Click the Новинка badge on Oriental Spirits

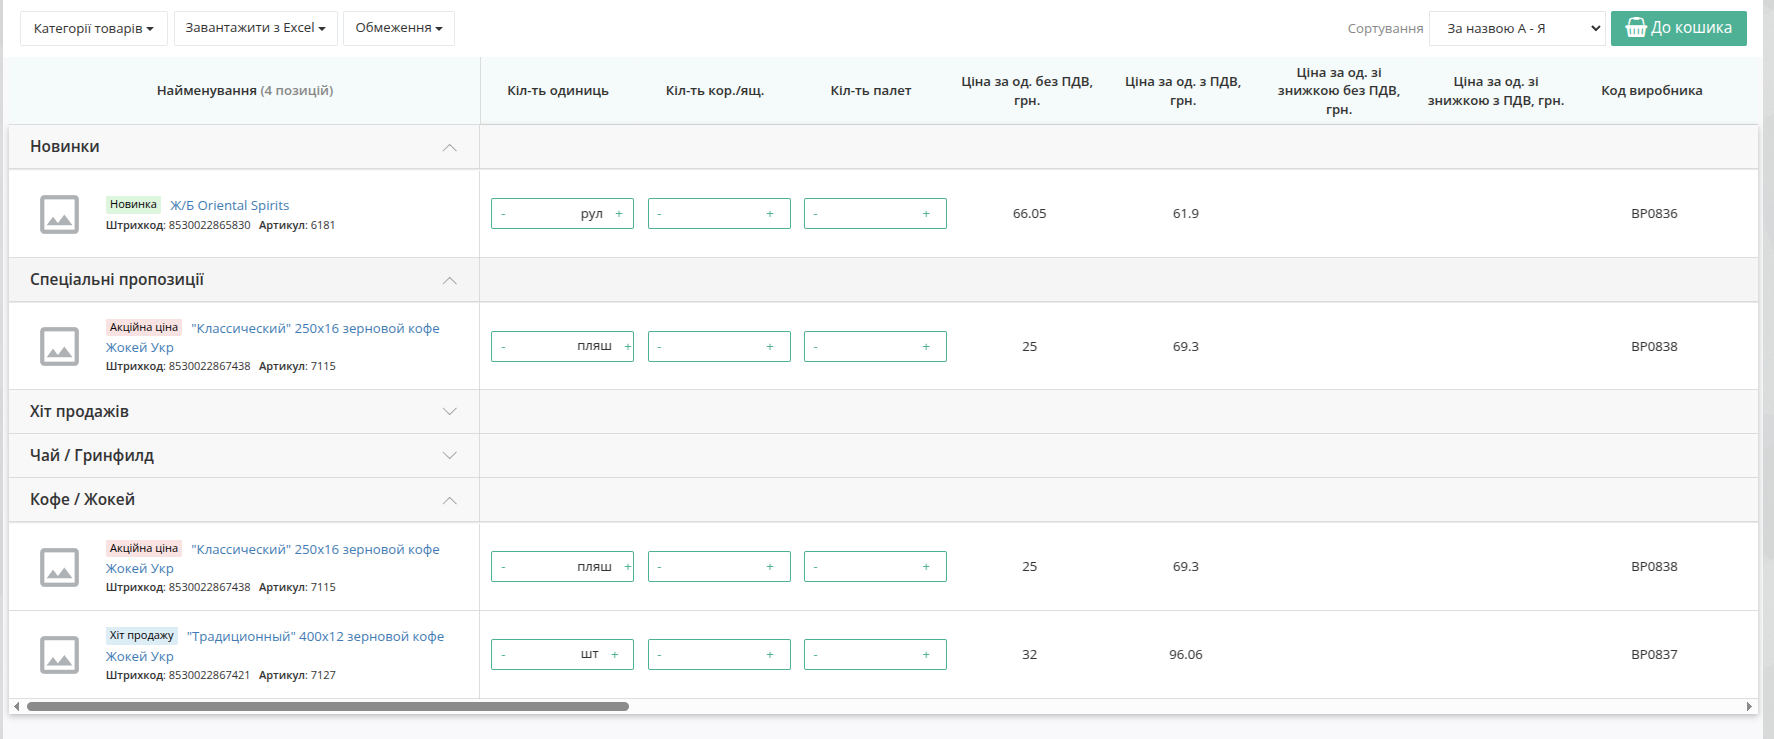pyautogui.click(x=133, y=205)
